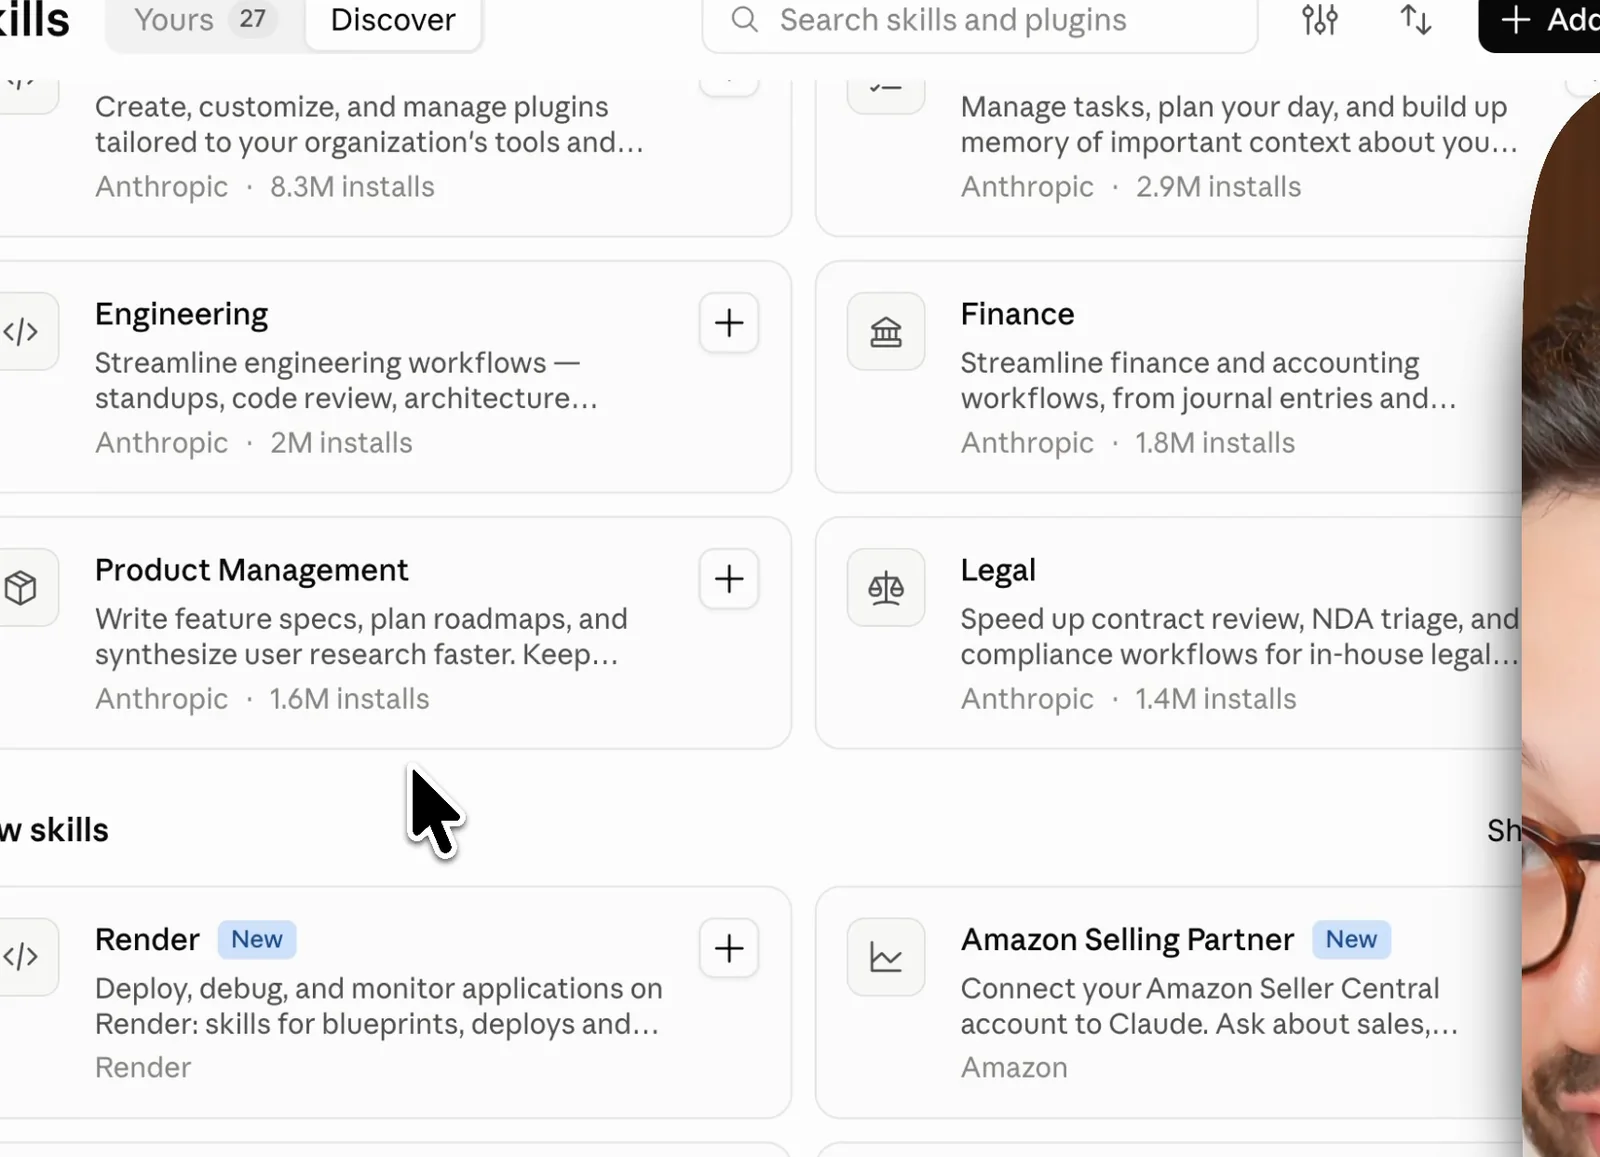Click 'Connect your Amazon Seller Central' description

tap(1209, 1006)
